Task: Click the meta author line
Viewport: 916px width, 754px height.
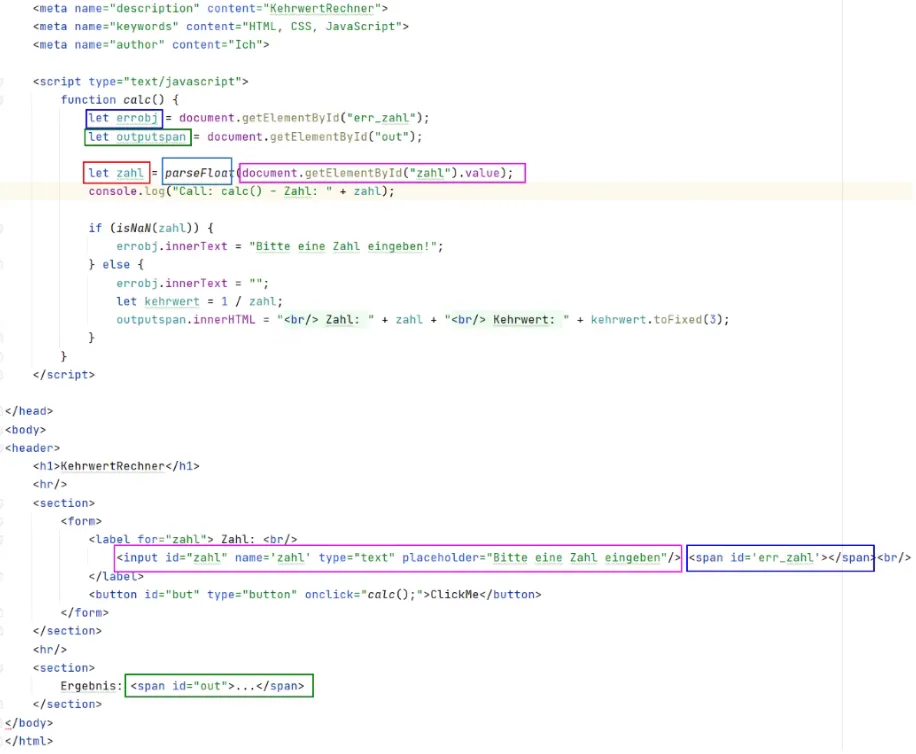Action: click(x=151, y=44)
